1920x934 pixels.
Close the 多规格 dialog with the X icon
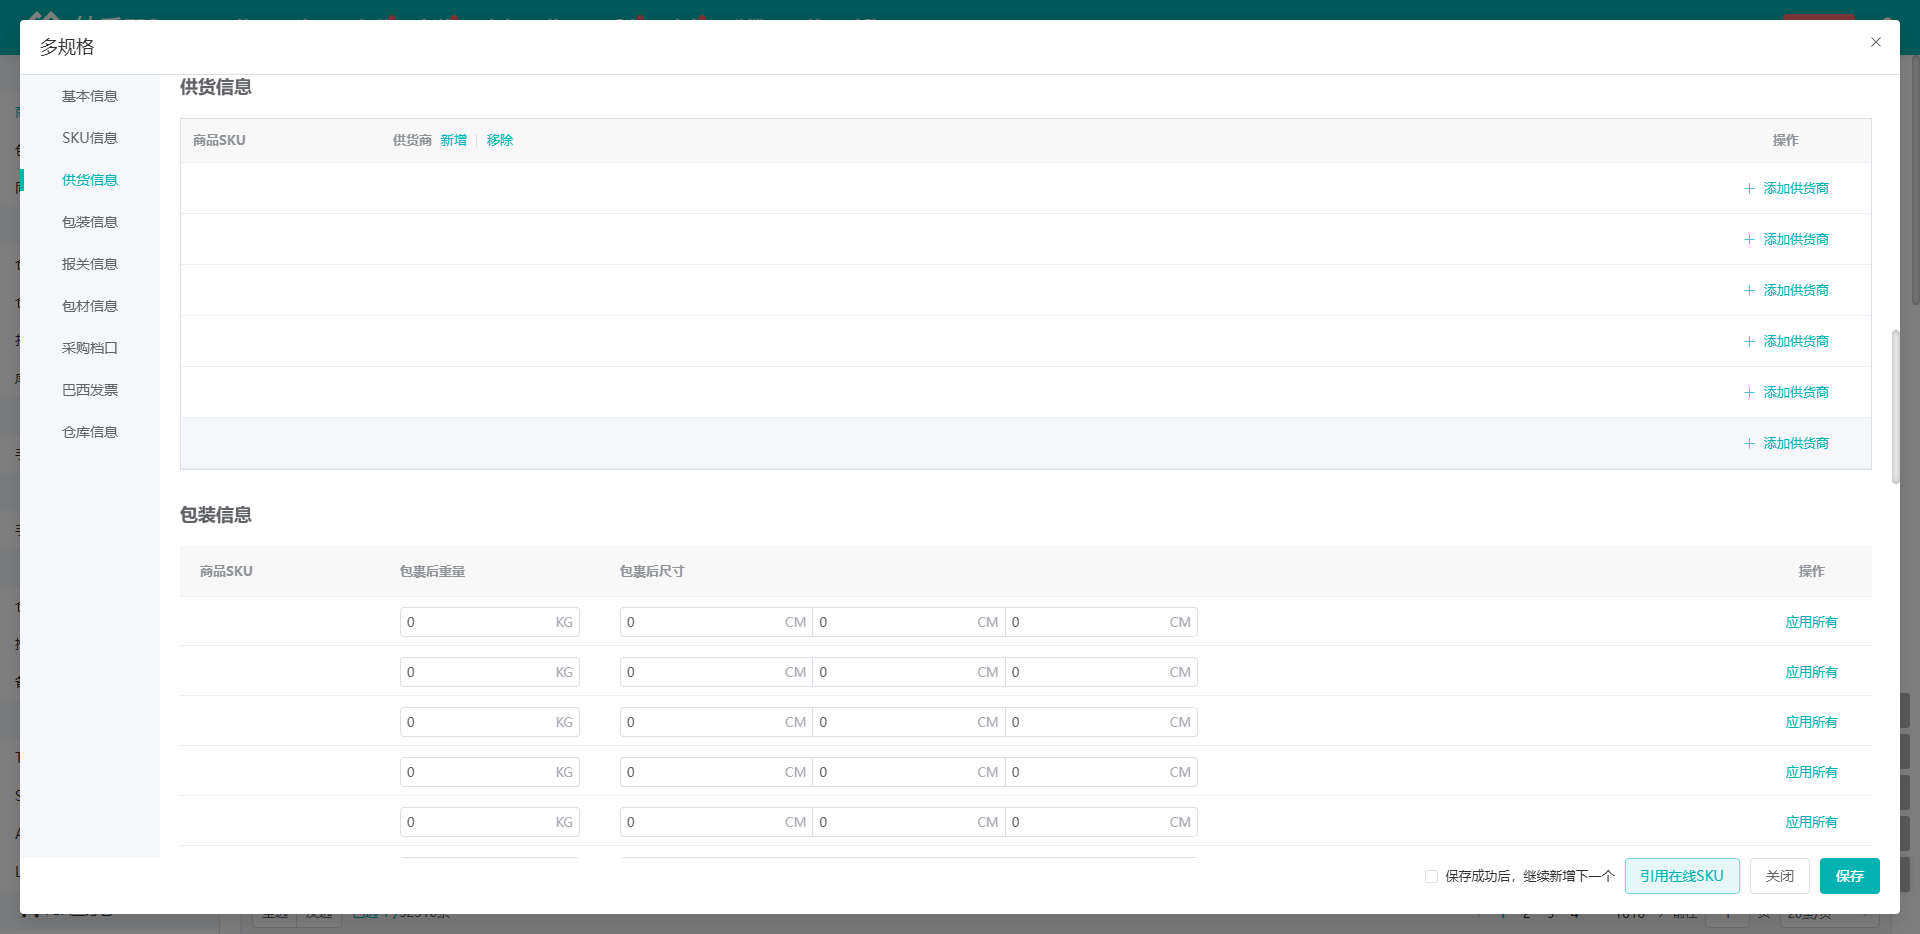[1876, 42]
